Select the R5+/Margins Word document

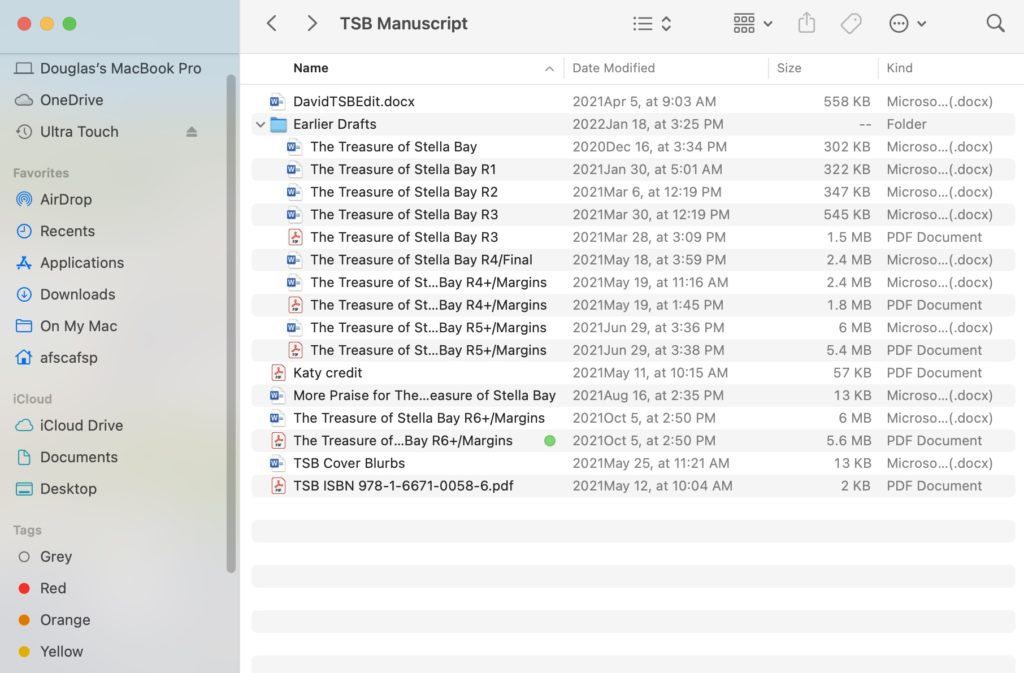pos(633,328)
